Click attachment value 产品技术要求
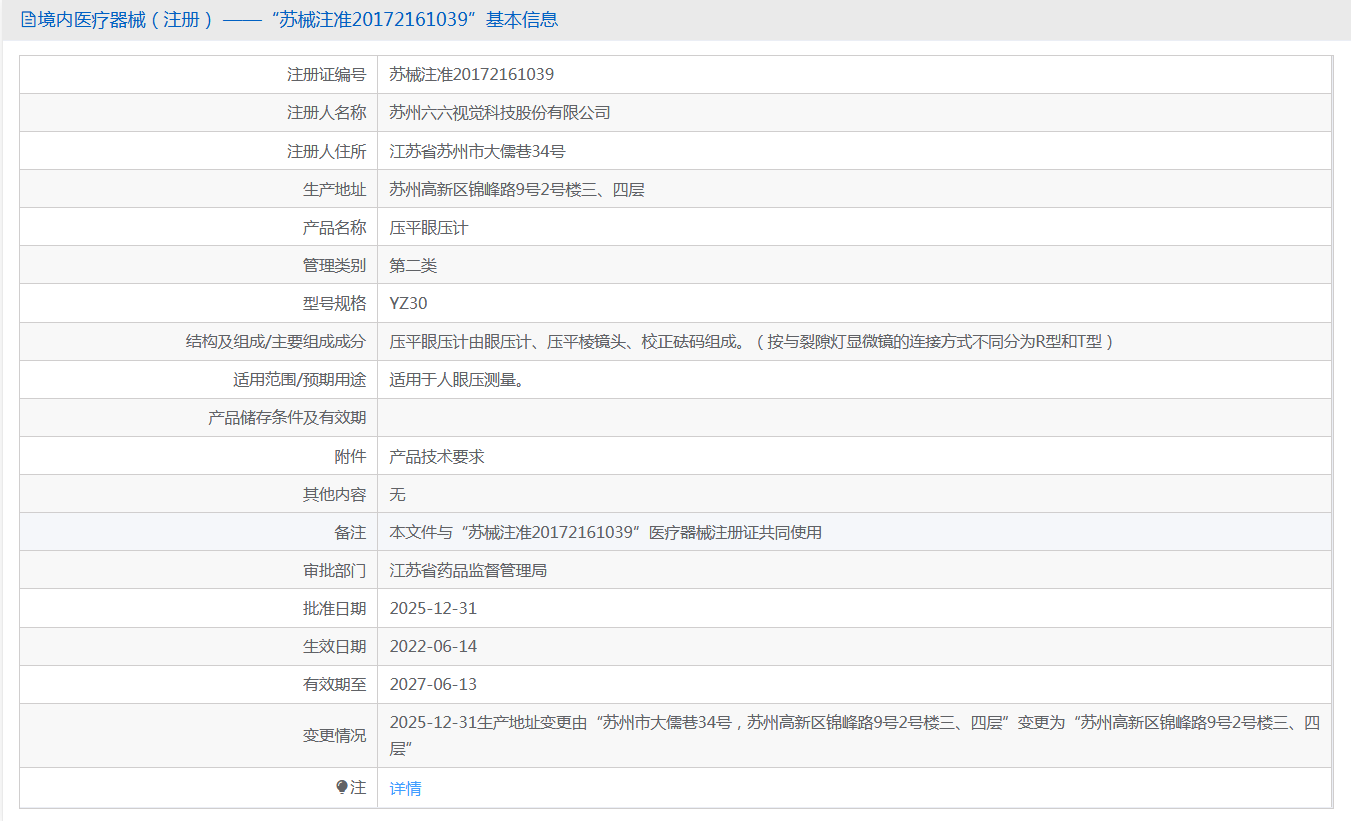The height and width of the screenshot is (821, 1351). [437, 456]
